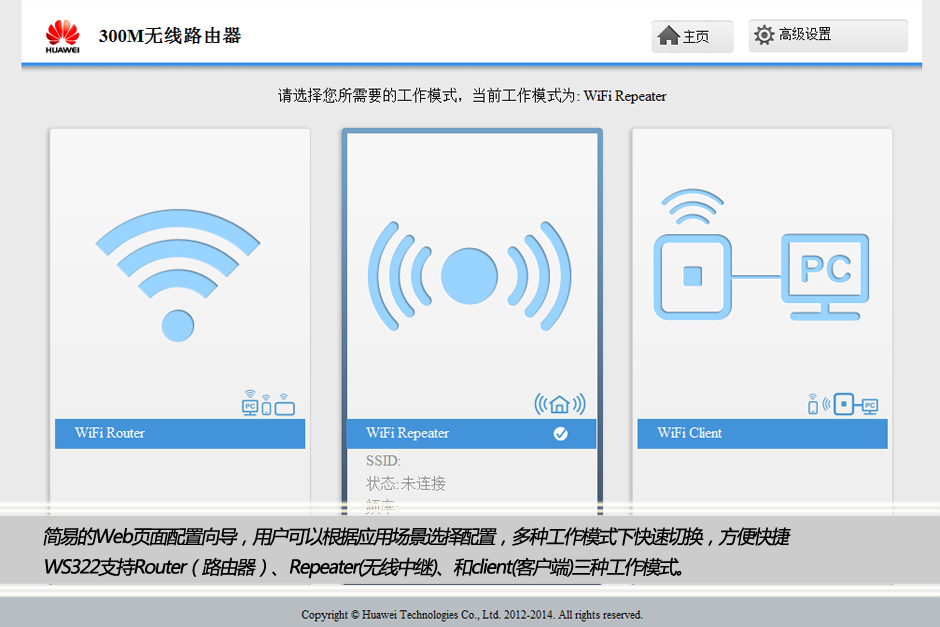Click the current mode prompt text

(472, 96)
